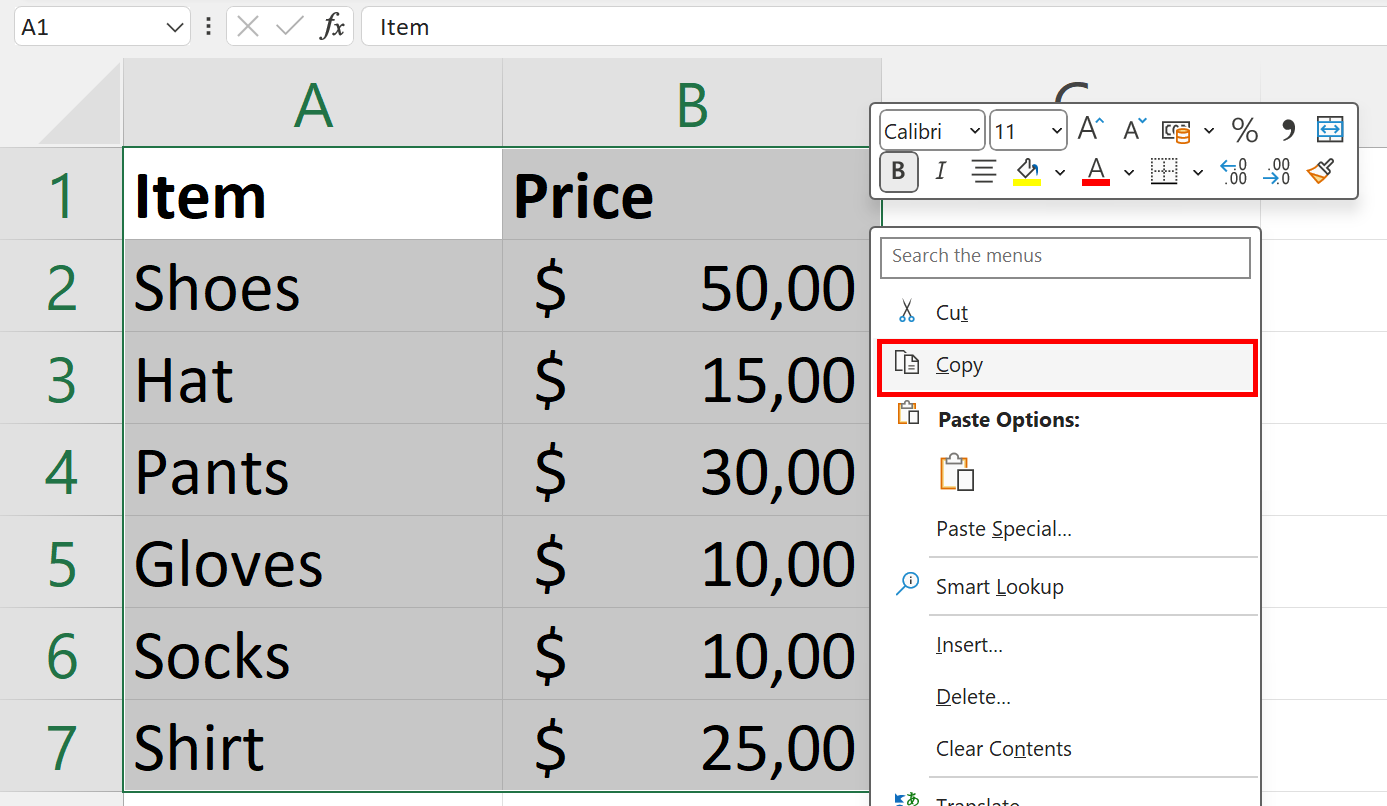Expand the Font Color dropdown arrow
The height and width of the screenshot is (806, 1387).
point(1129,173)
